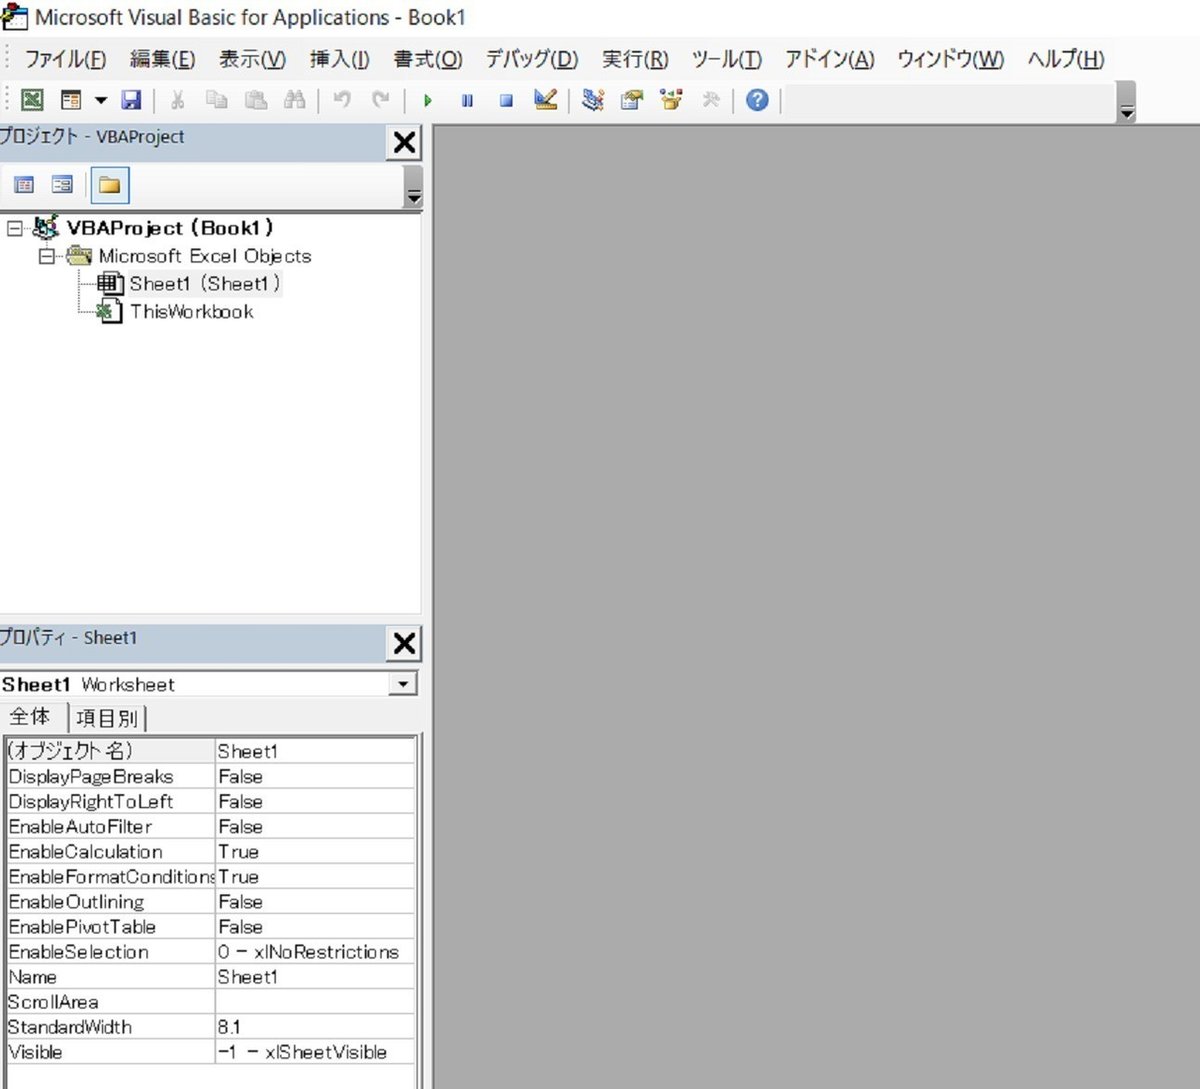Switch to the 全体 properties tab
The image size is (1200, 1089).
(x=31, y=717)
